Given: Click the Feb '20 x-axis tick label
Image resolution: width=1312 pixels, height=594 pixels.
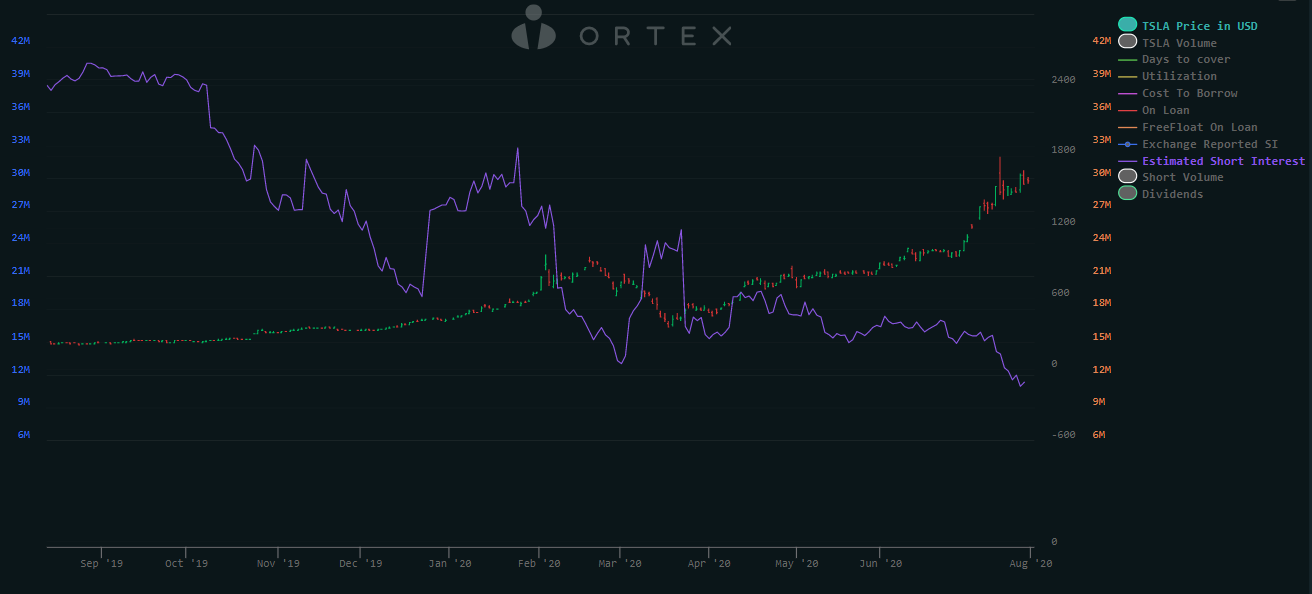Looking at the screenshot, I should (x=538, y=564).
